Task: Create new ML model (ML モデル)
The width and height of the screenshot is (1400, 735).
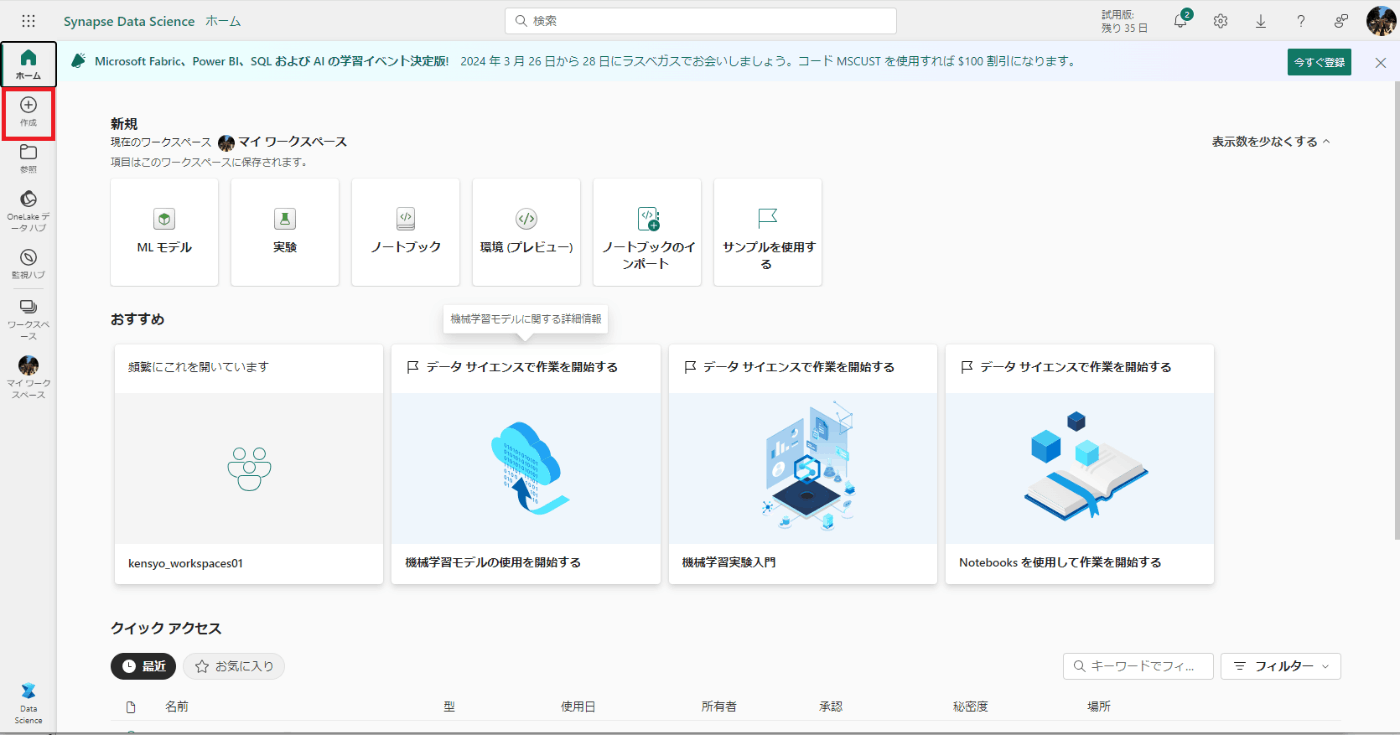Action: pyautogui.click(x=164, y=232)
